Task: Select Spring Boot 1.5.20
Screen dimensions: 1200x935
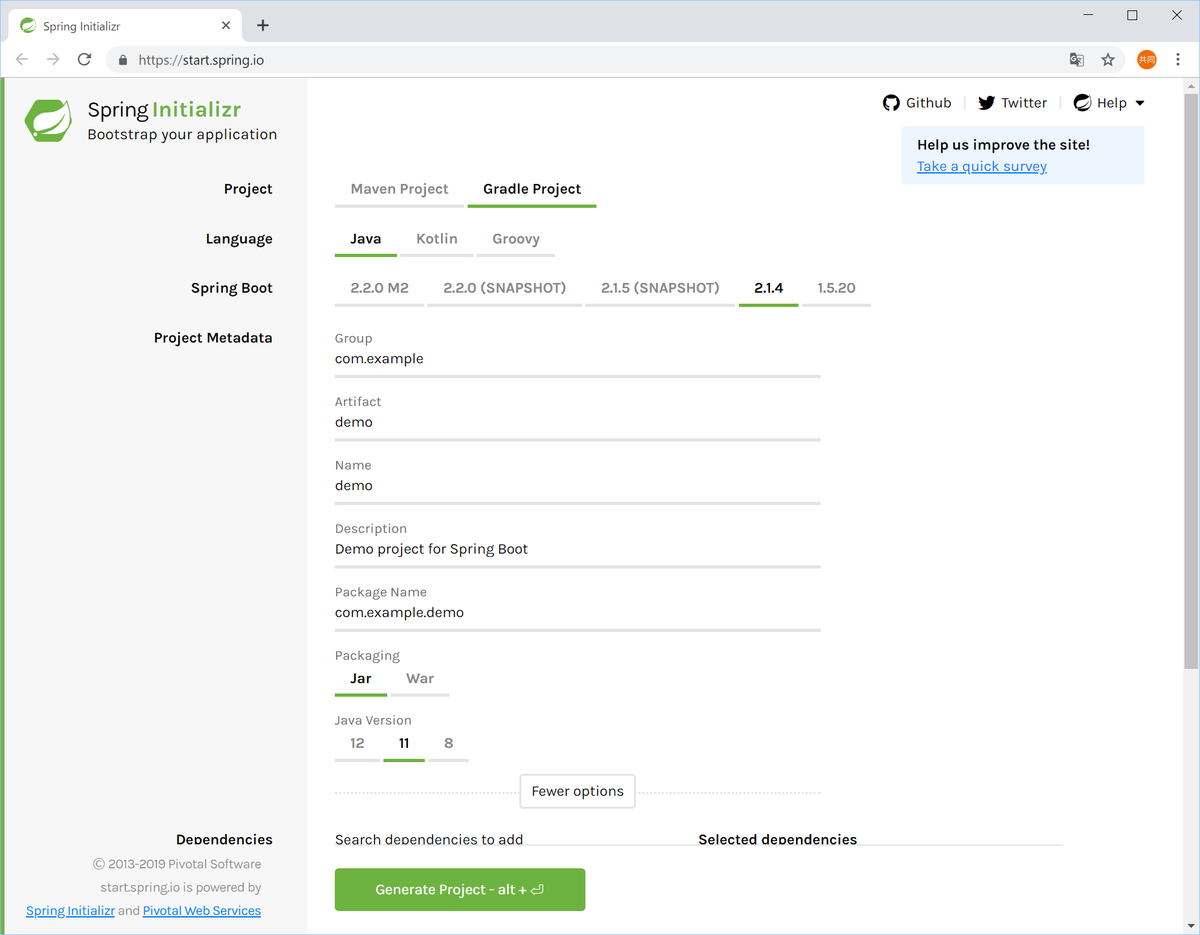Action: [x=836, y=288]
